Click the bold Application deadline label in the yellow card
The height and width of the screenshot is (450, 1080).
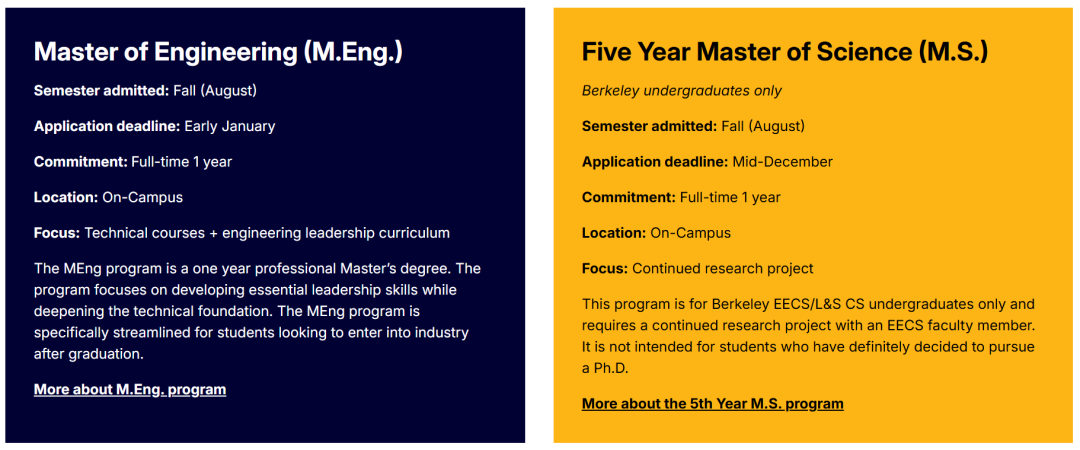(x=655, y=162)
